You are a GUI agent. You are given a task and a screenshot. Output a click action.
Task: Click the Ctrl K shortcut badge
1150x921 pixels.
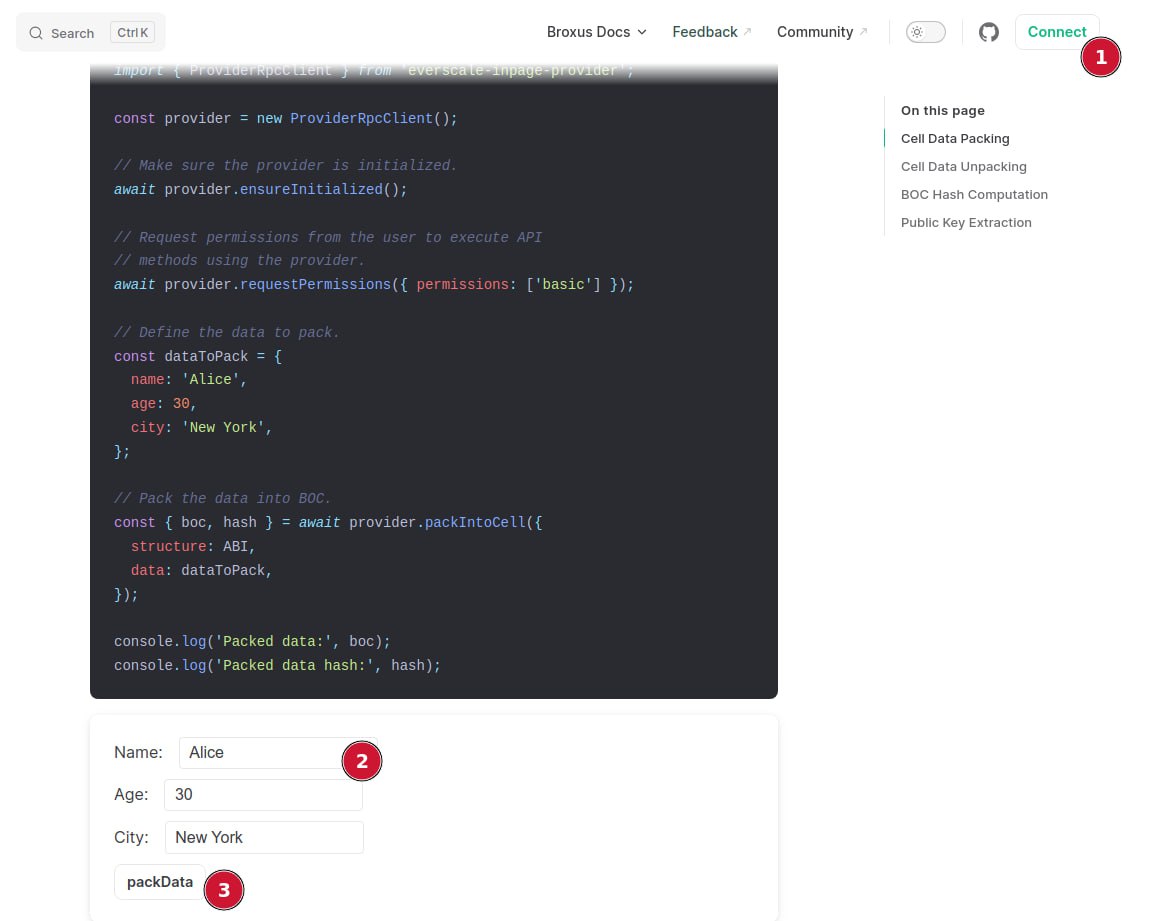(132, 33)
